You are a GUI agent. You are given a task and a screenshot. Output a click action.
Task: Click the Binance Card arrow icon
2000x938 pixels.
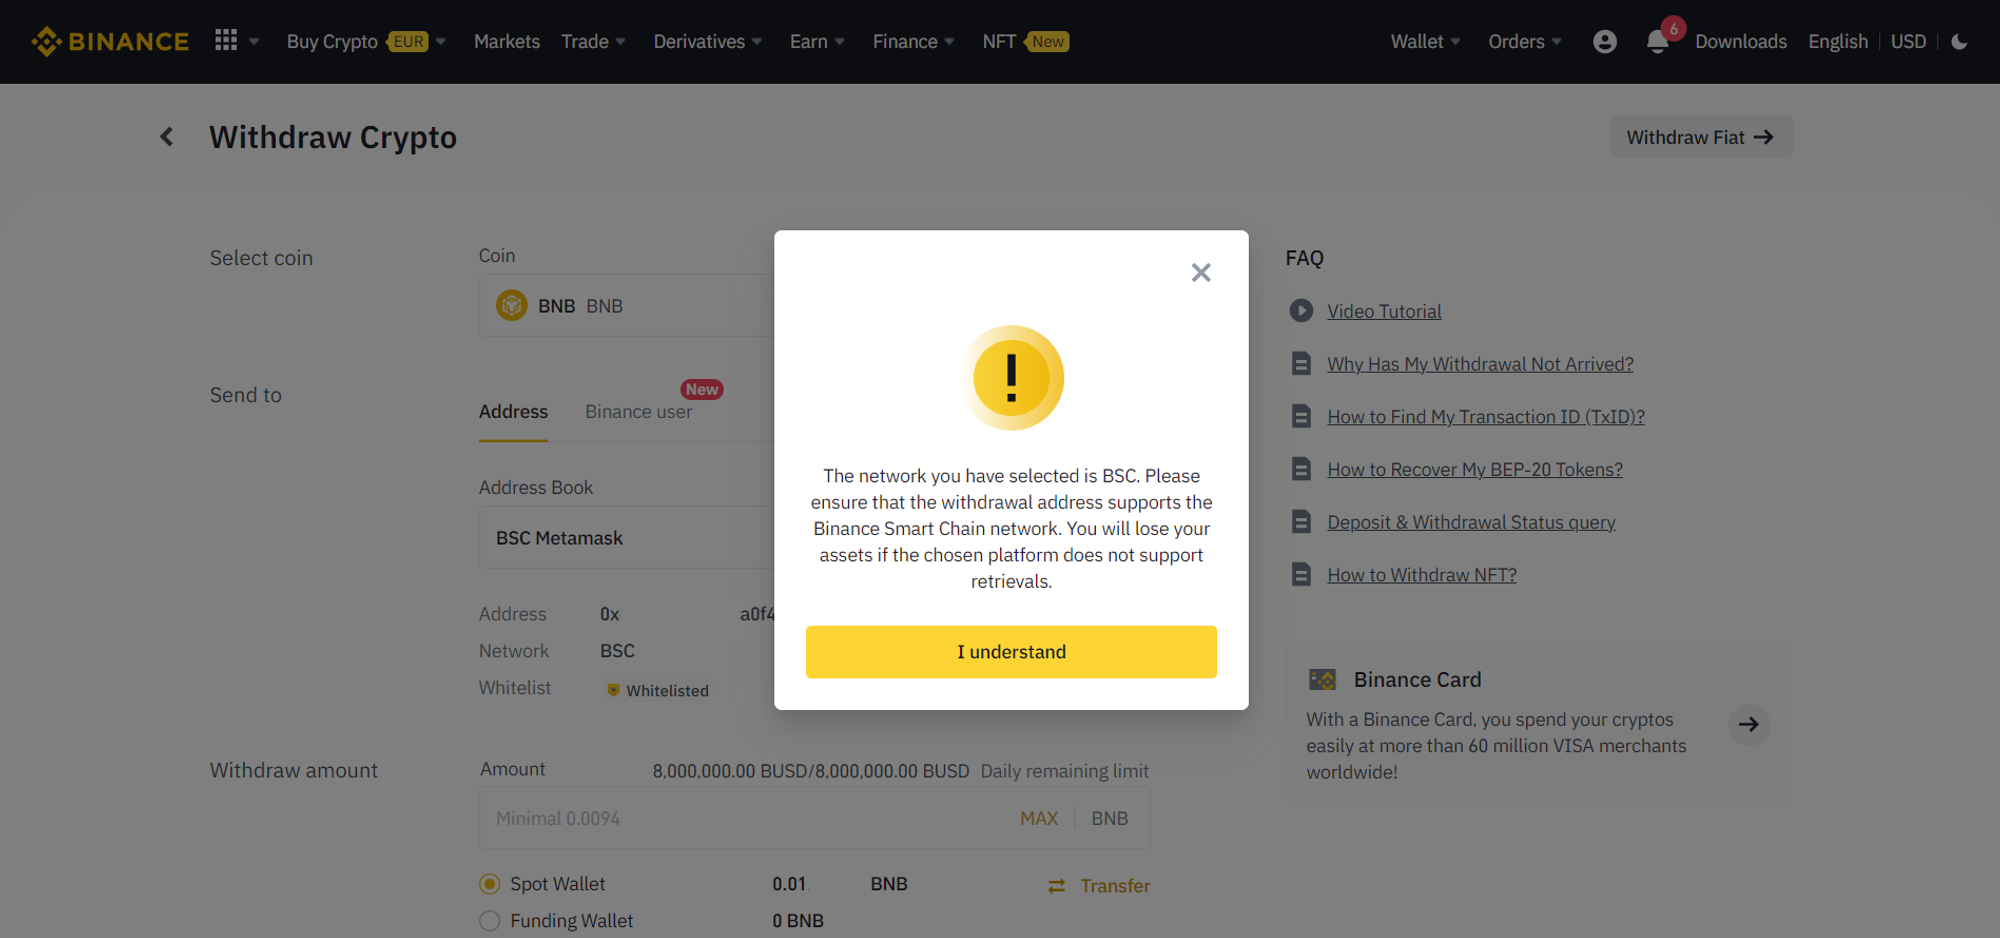coord(1749,724)
